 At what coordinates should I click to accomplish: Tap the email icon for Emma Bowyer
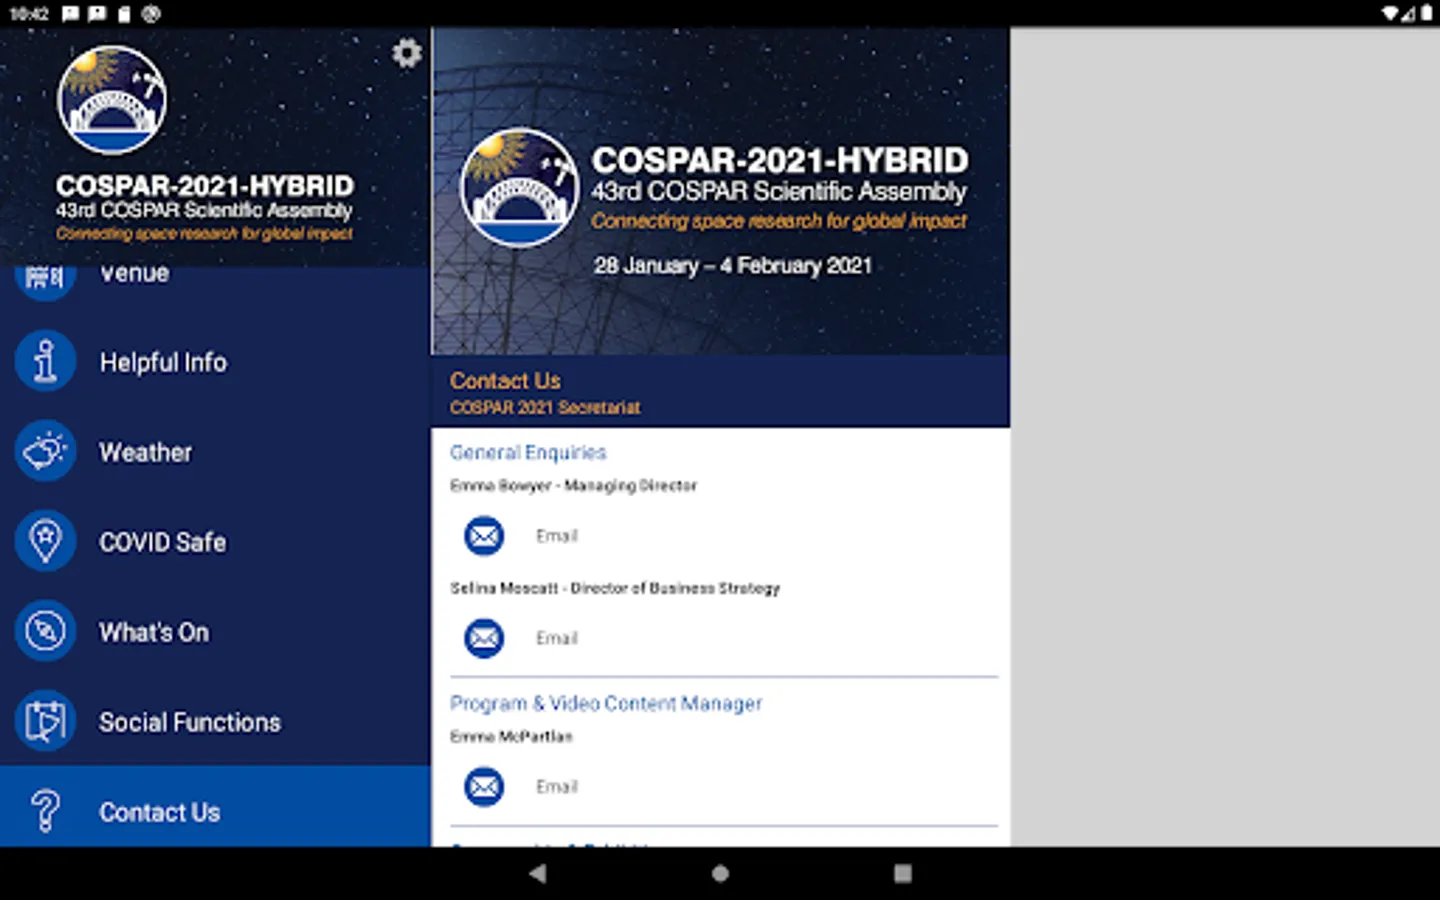click(484, 536)
